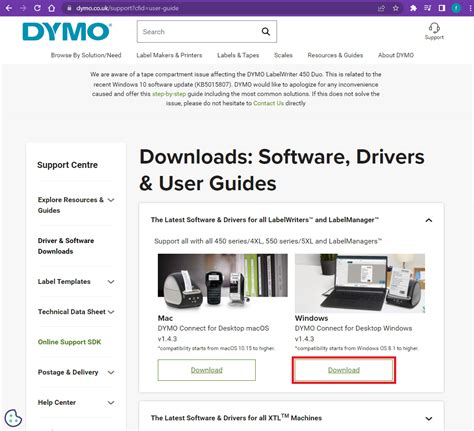Reload the page with refresh icon

coord(37,8)
